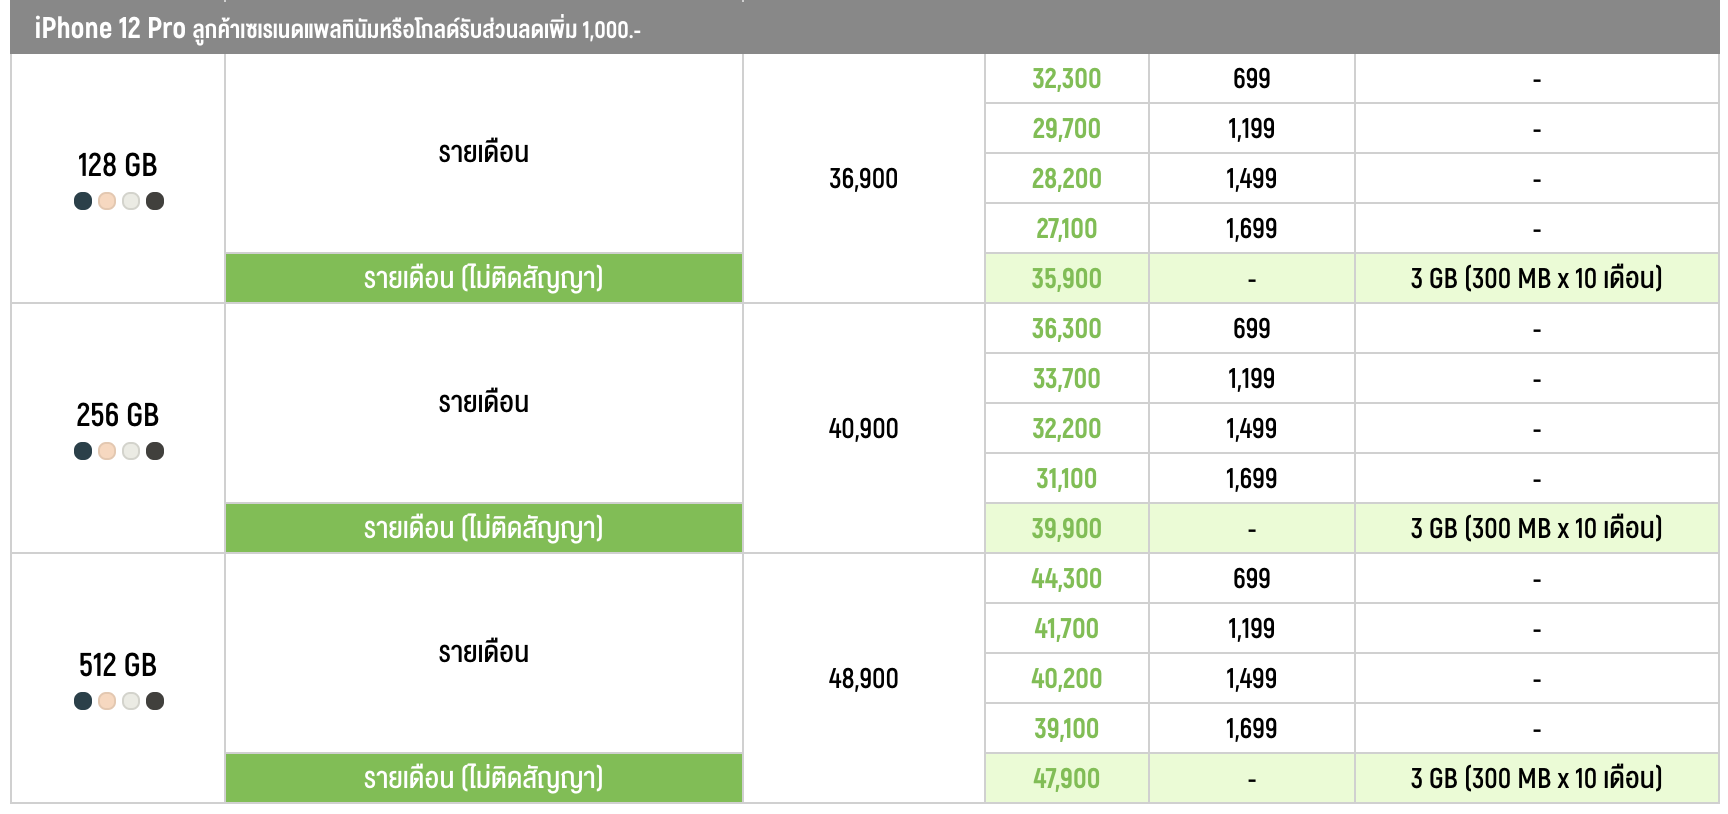This screenshot has height=814, width=1728.
Task: Pick the gold color dot under 512 GB
Action: point(107,701)
